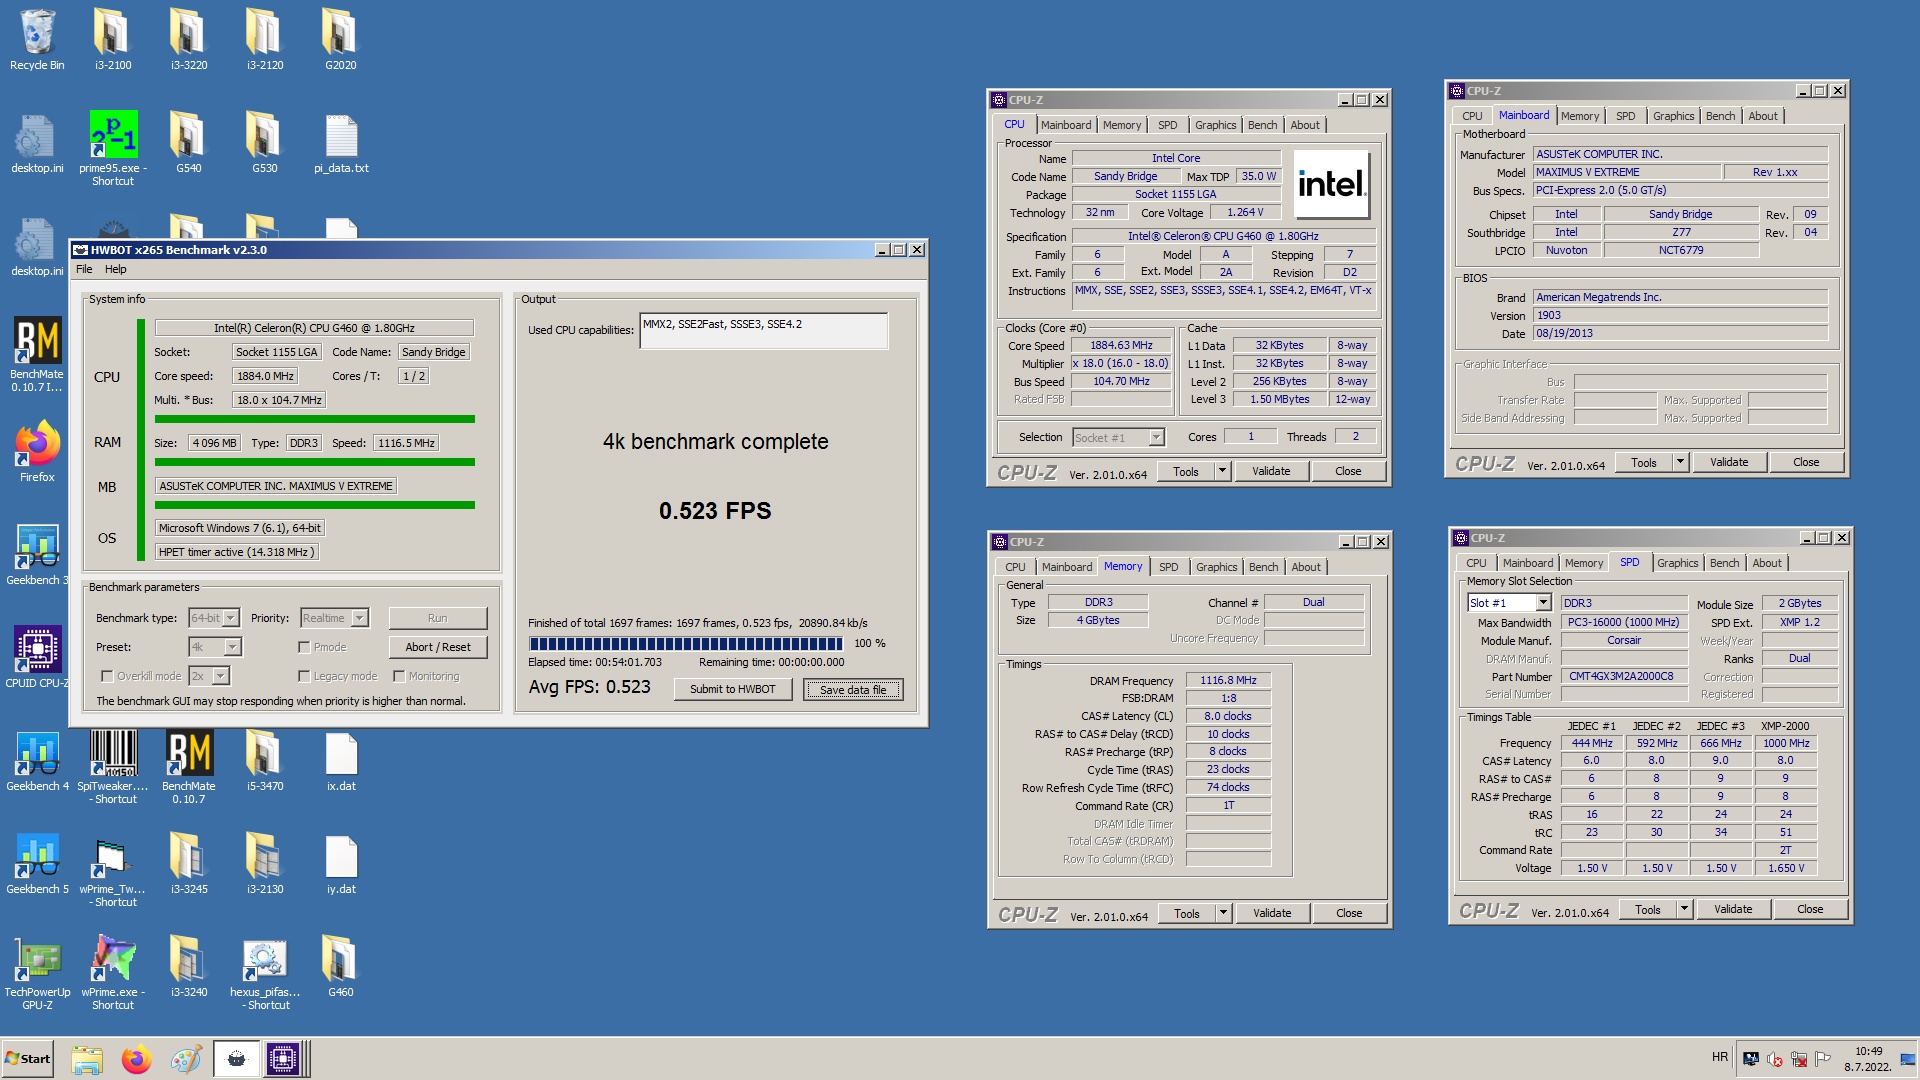Image resolution: width=1920 pixels, height=1080 pixels.
Task: Open the pi_data.txt file icon
Action: pos(341,143)
